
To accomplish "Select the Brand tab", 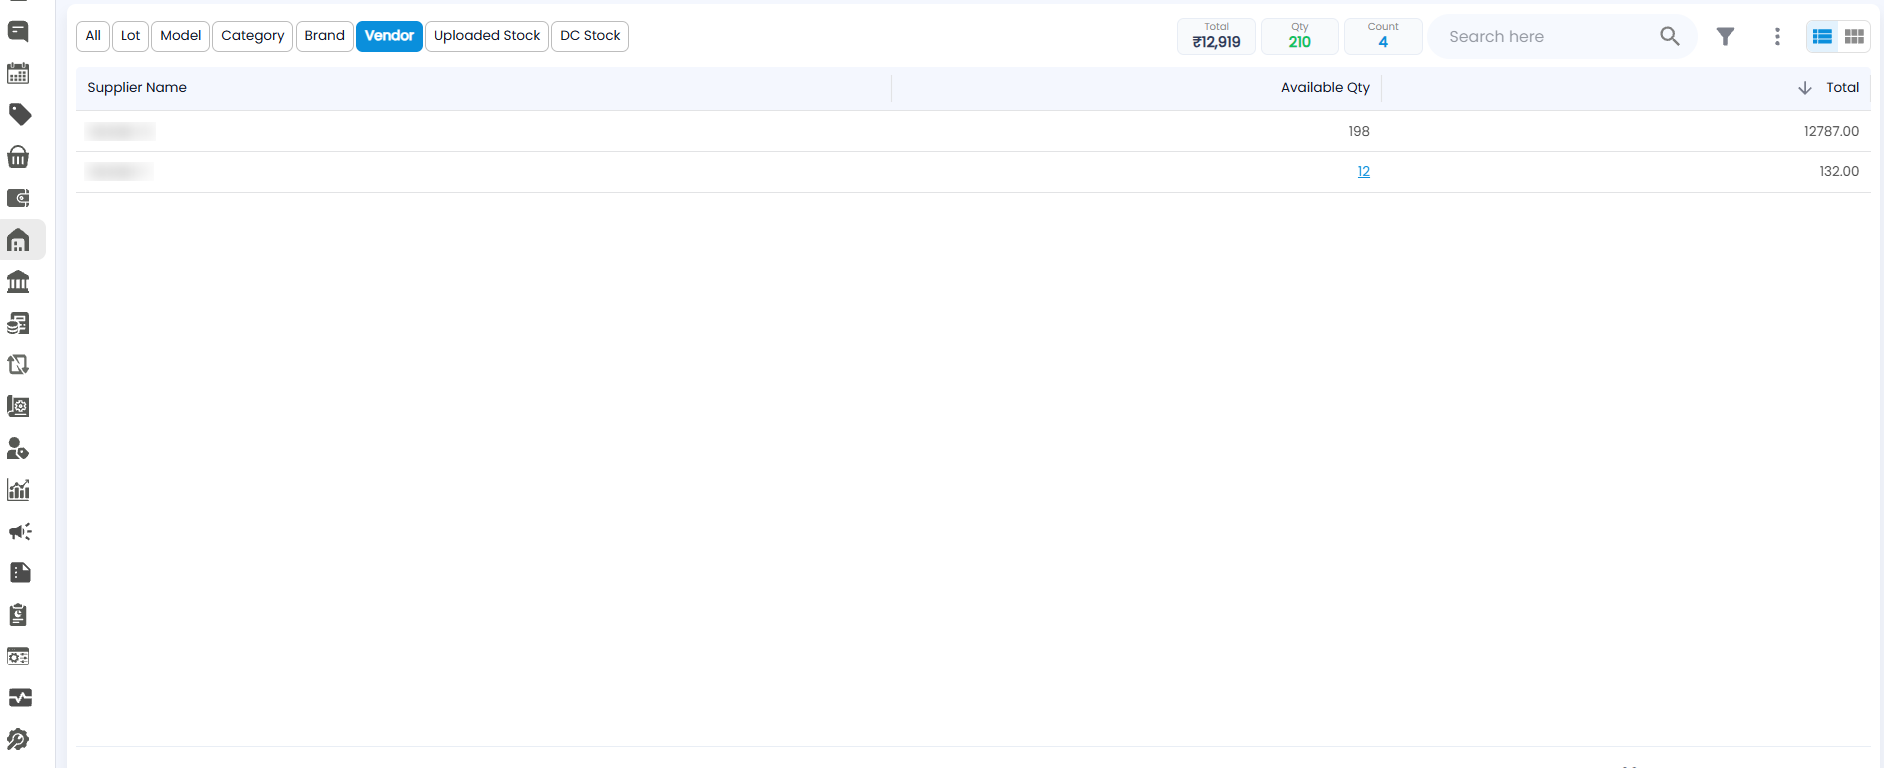I will click(325, 36).
